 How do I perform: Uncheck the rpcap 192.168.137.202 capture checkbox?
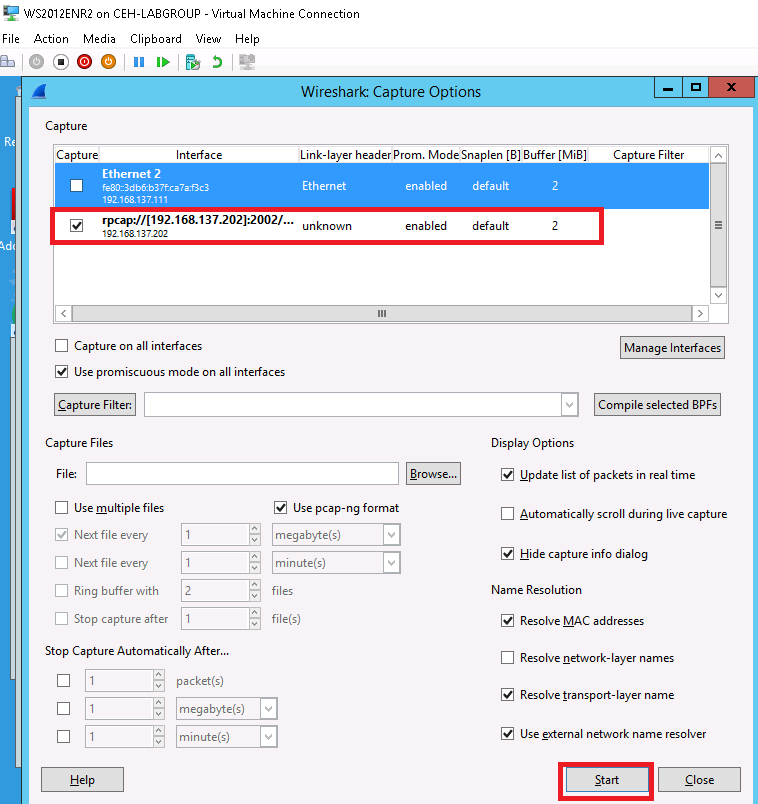(x=76, y=226)
